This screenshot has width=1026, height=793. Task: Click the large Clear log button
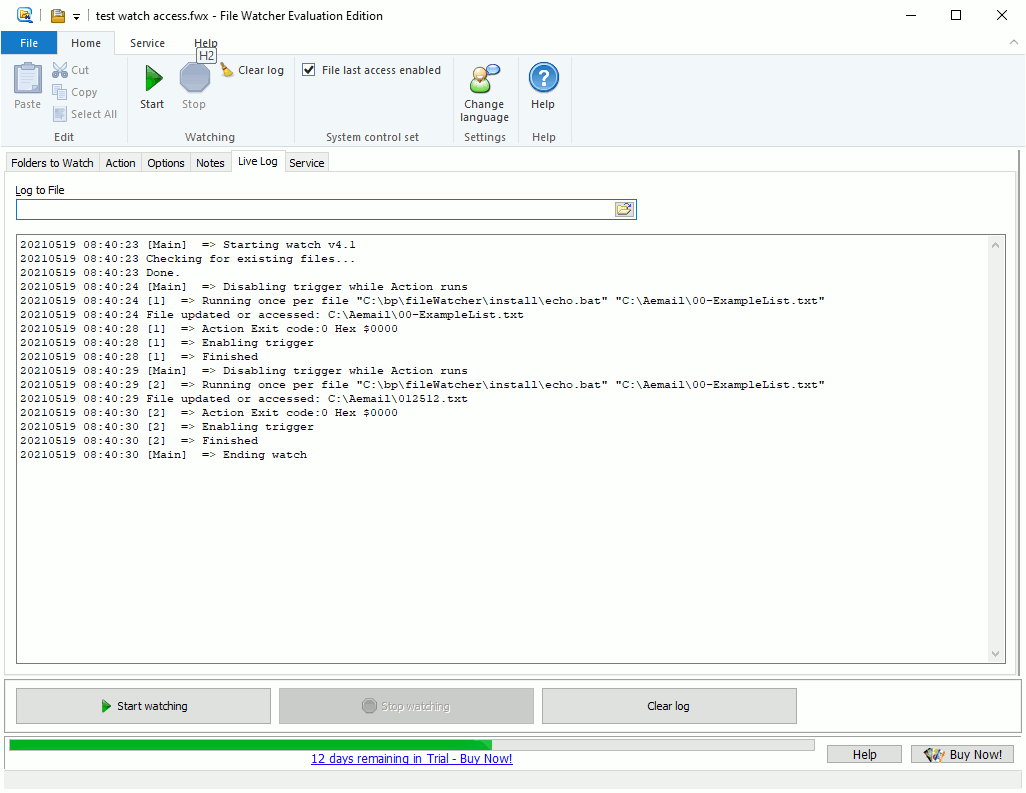tap(668, 706)
